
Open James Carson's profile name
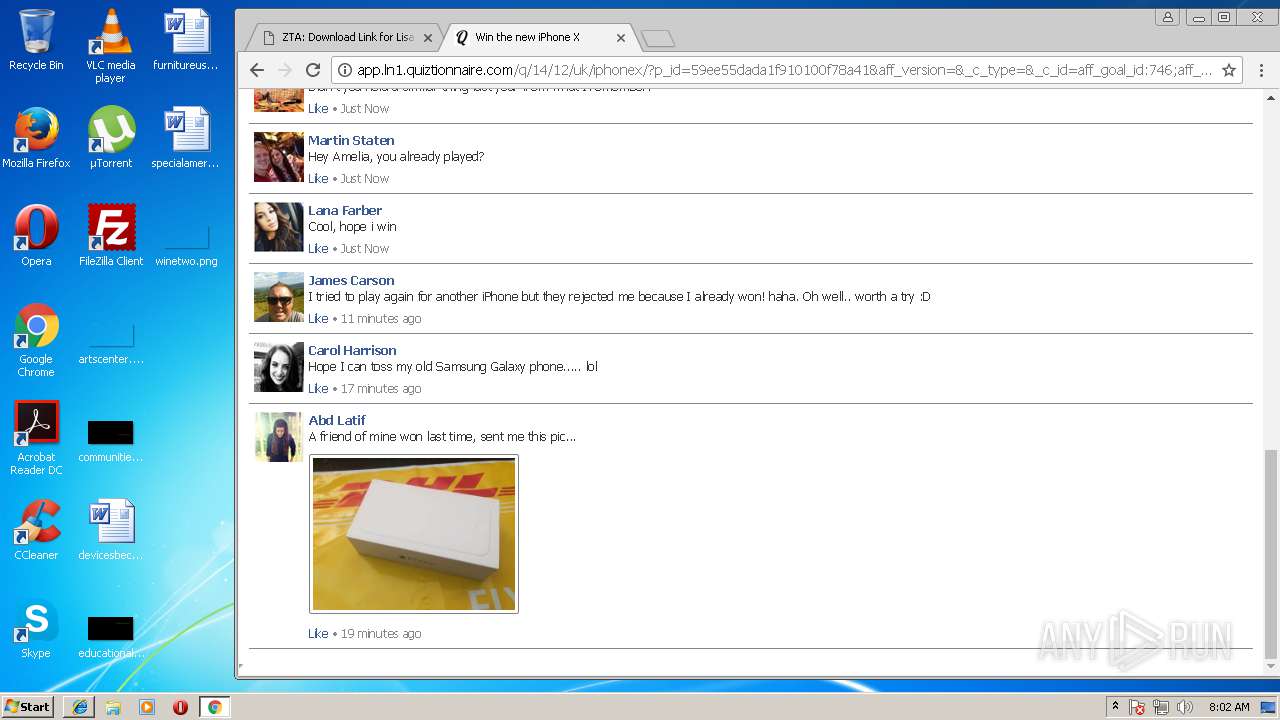coord(351,280)
